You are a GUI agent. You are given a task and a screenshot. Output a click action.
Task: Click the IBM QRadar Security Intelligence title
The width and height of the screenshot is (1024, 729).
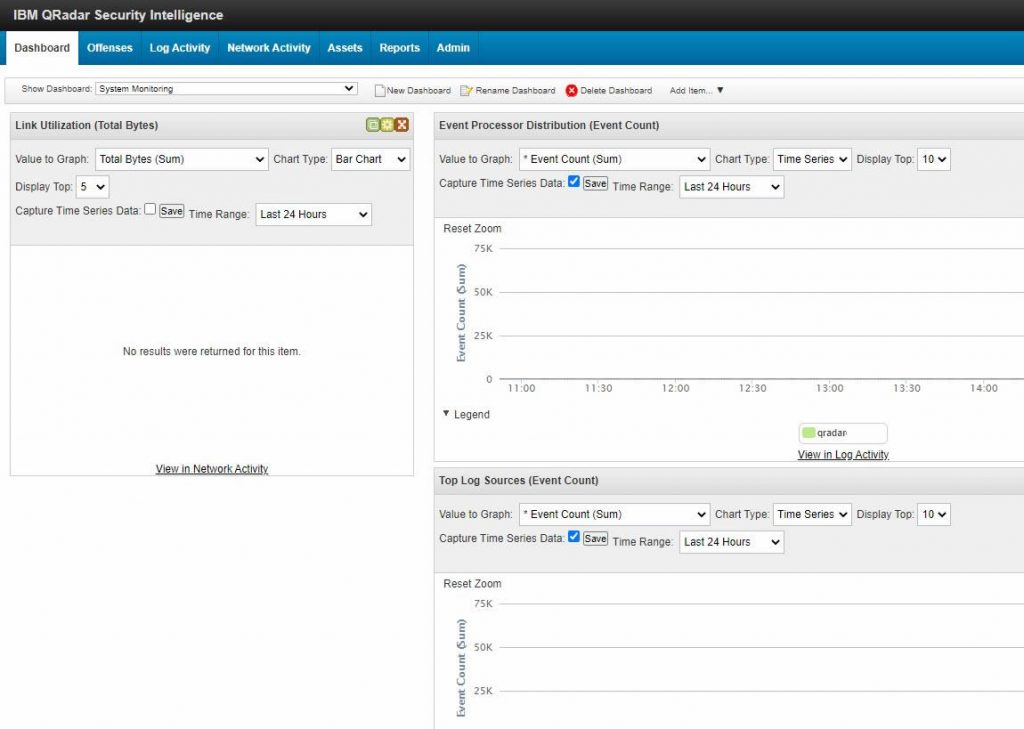118,15
